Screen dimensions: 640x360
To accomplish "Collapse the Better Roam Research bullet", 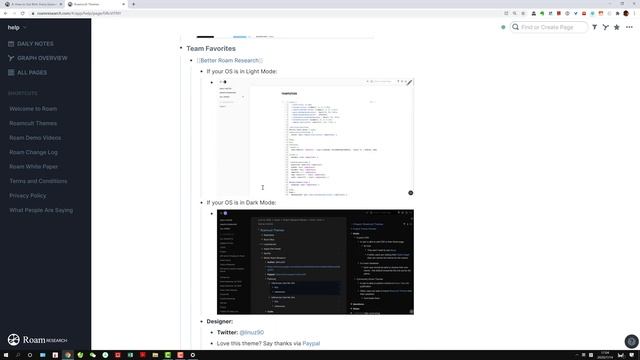I will click(191, 60).
